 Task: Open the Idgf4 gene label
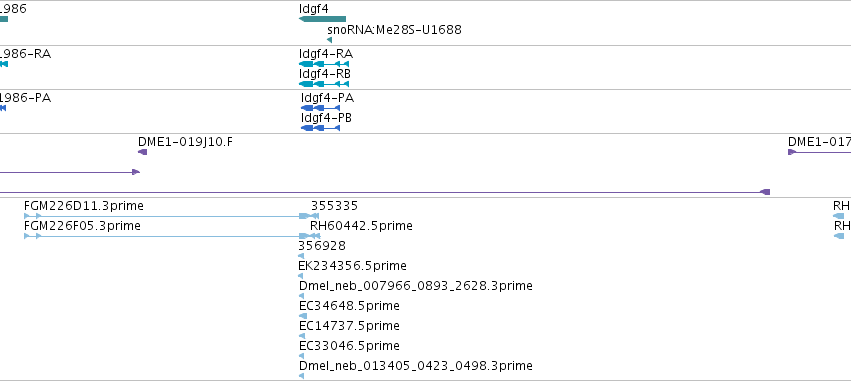point(314,9)
